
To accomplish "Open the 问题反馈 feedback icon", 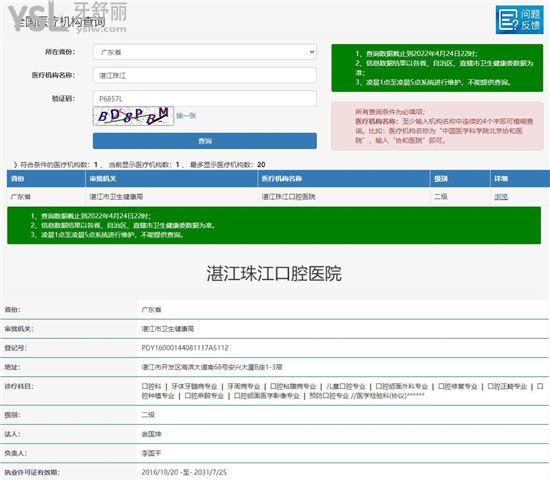I will click(519, 20).
